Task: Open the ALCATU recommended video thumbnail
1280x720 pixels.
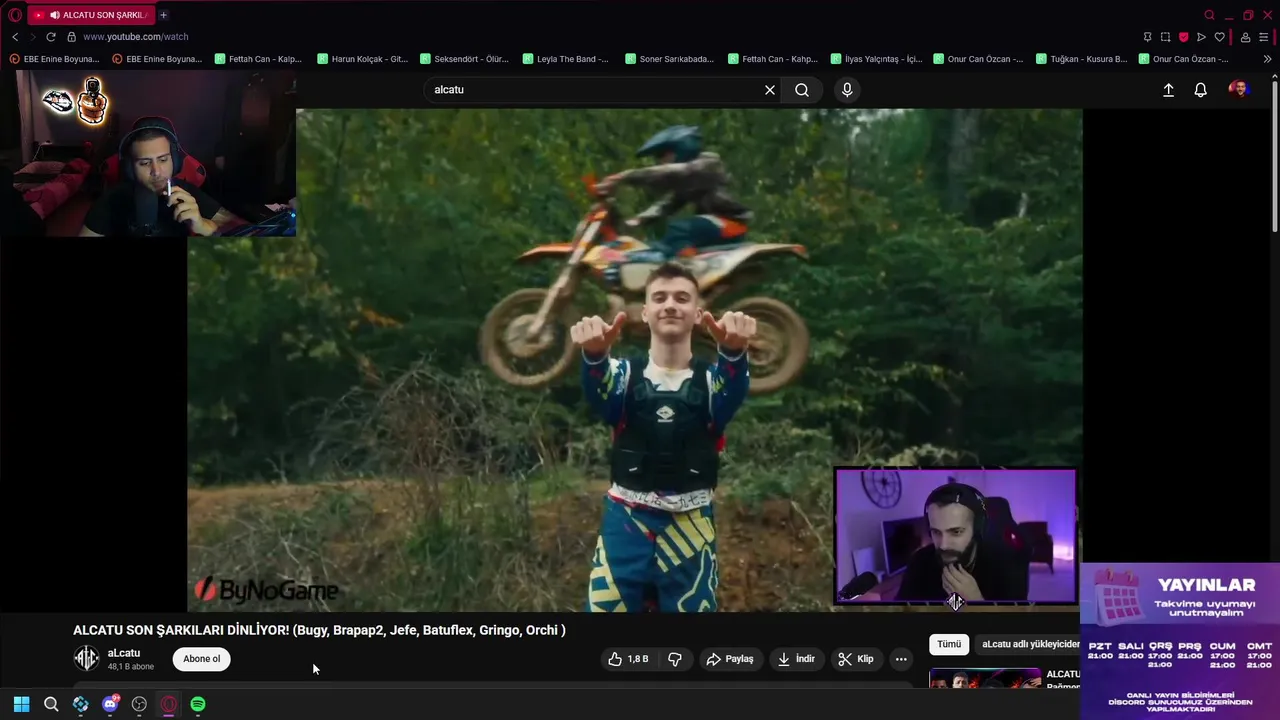Action: tap(984, 679)
